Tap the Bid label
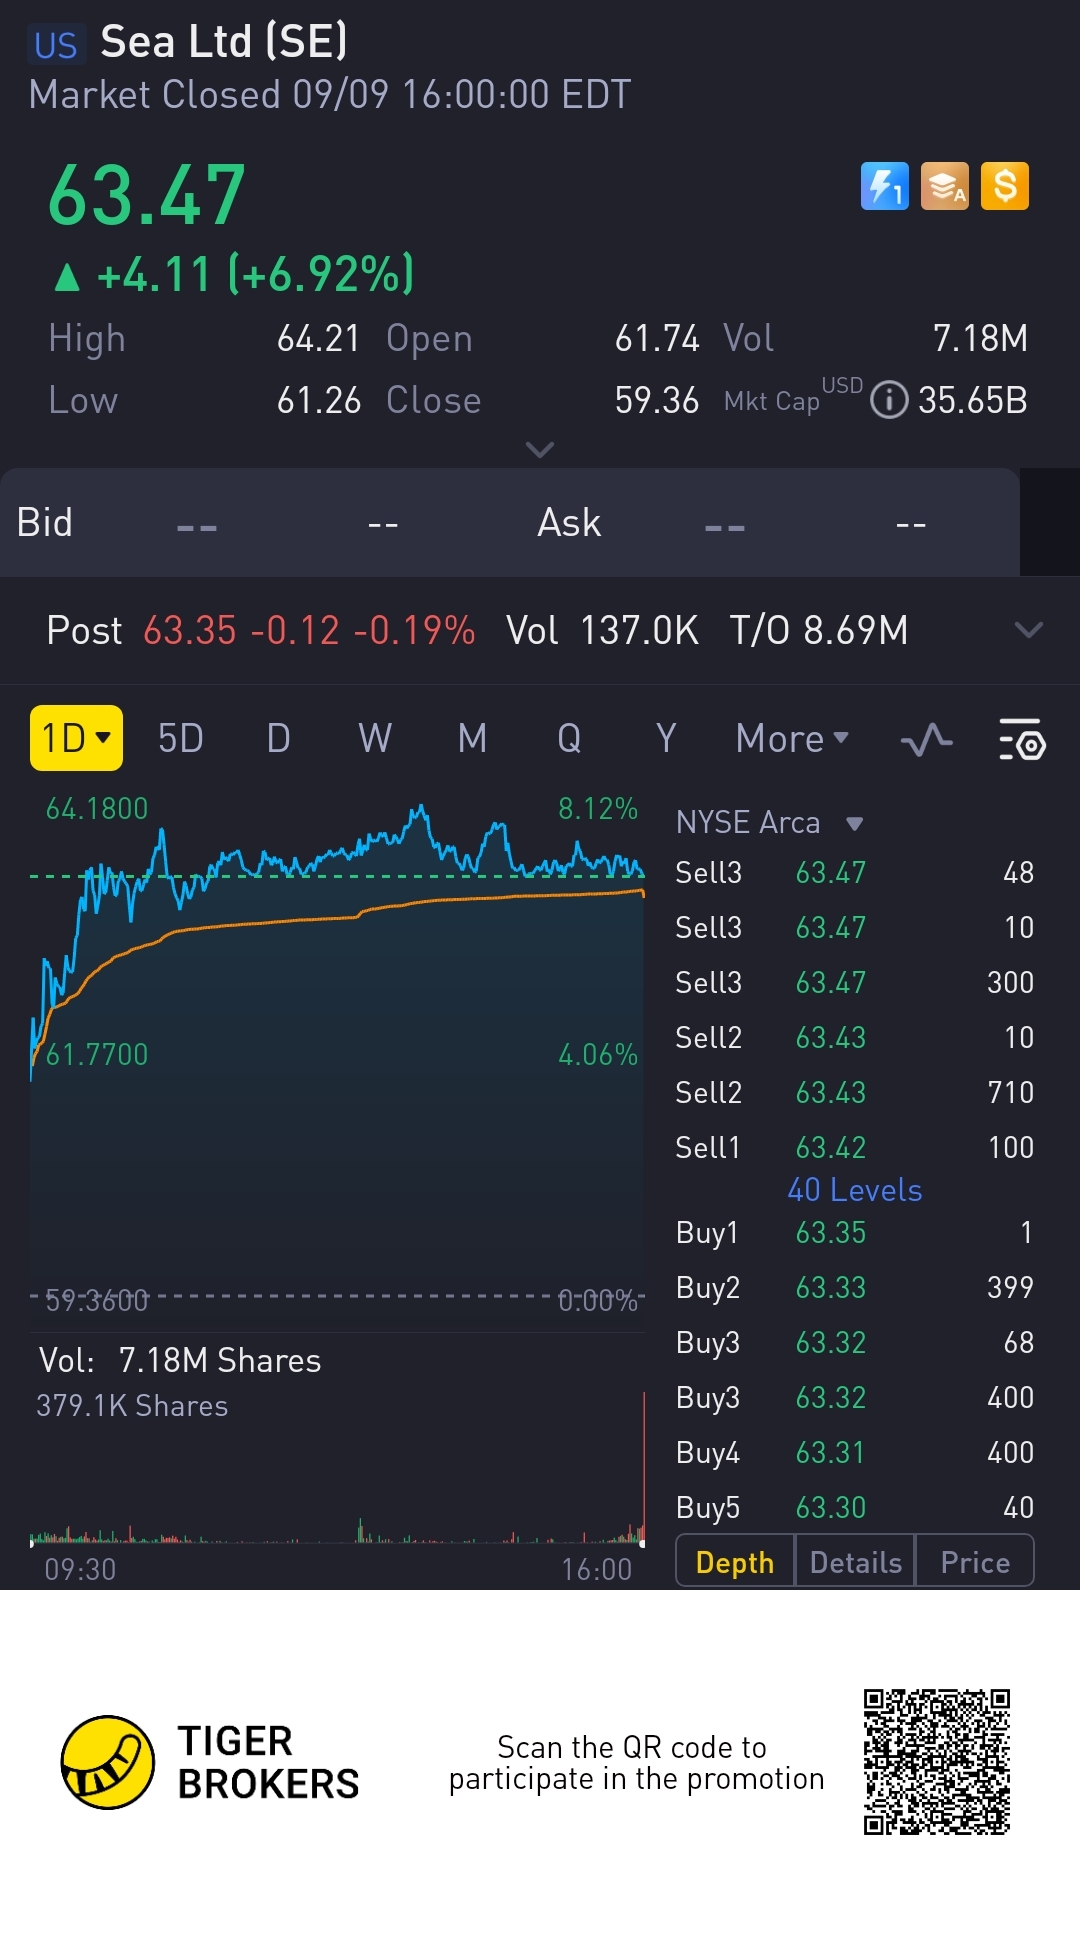 click(45, 522)
